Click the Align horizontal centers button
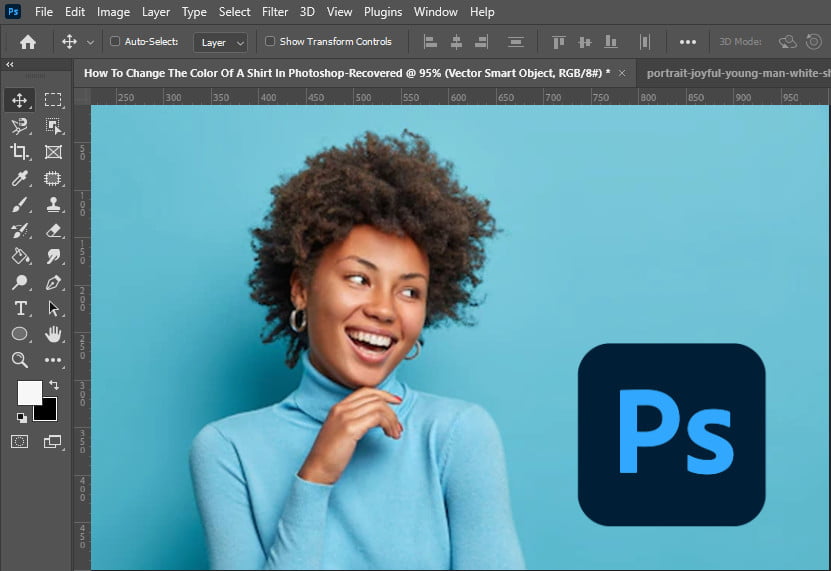Viewport: 831px width, 571px height. click(x=456, y=42)
